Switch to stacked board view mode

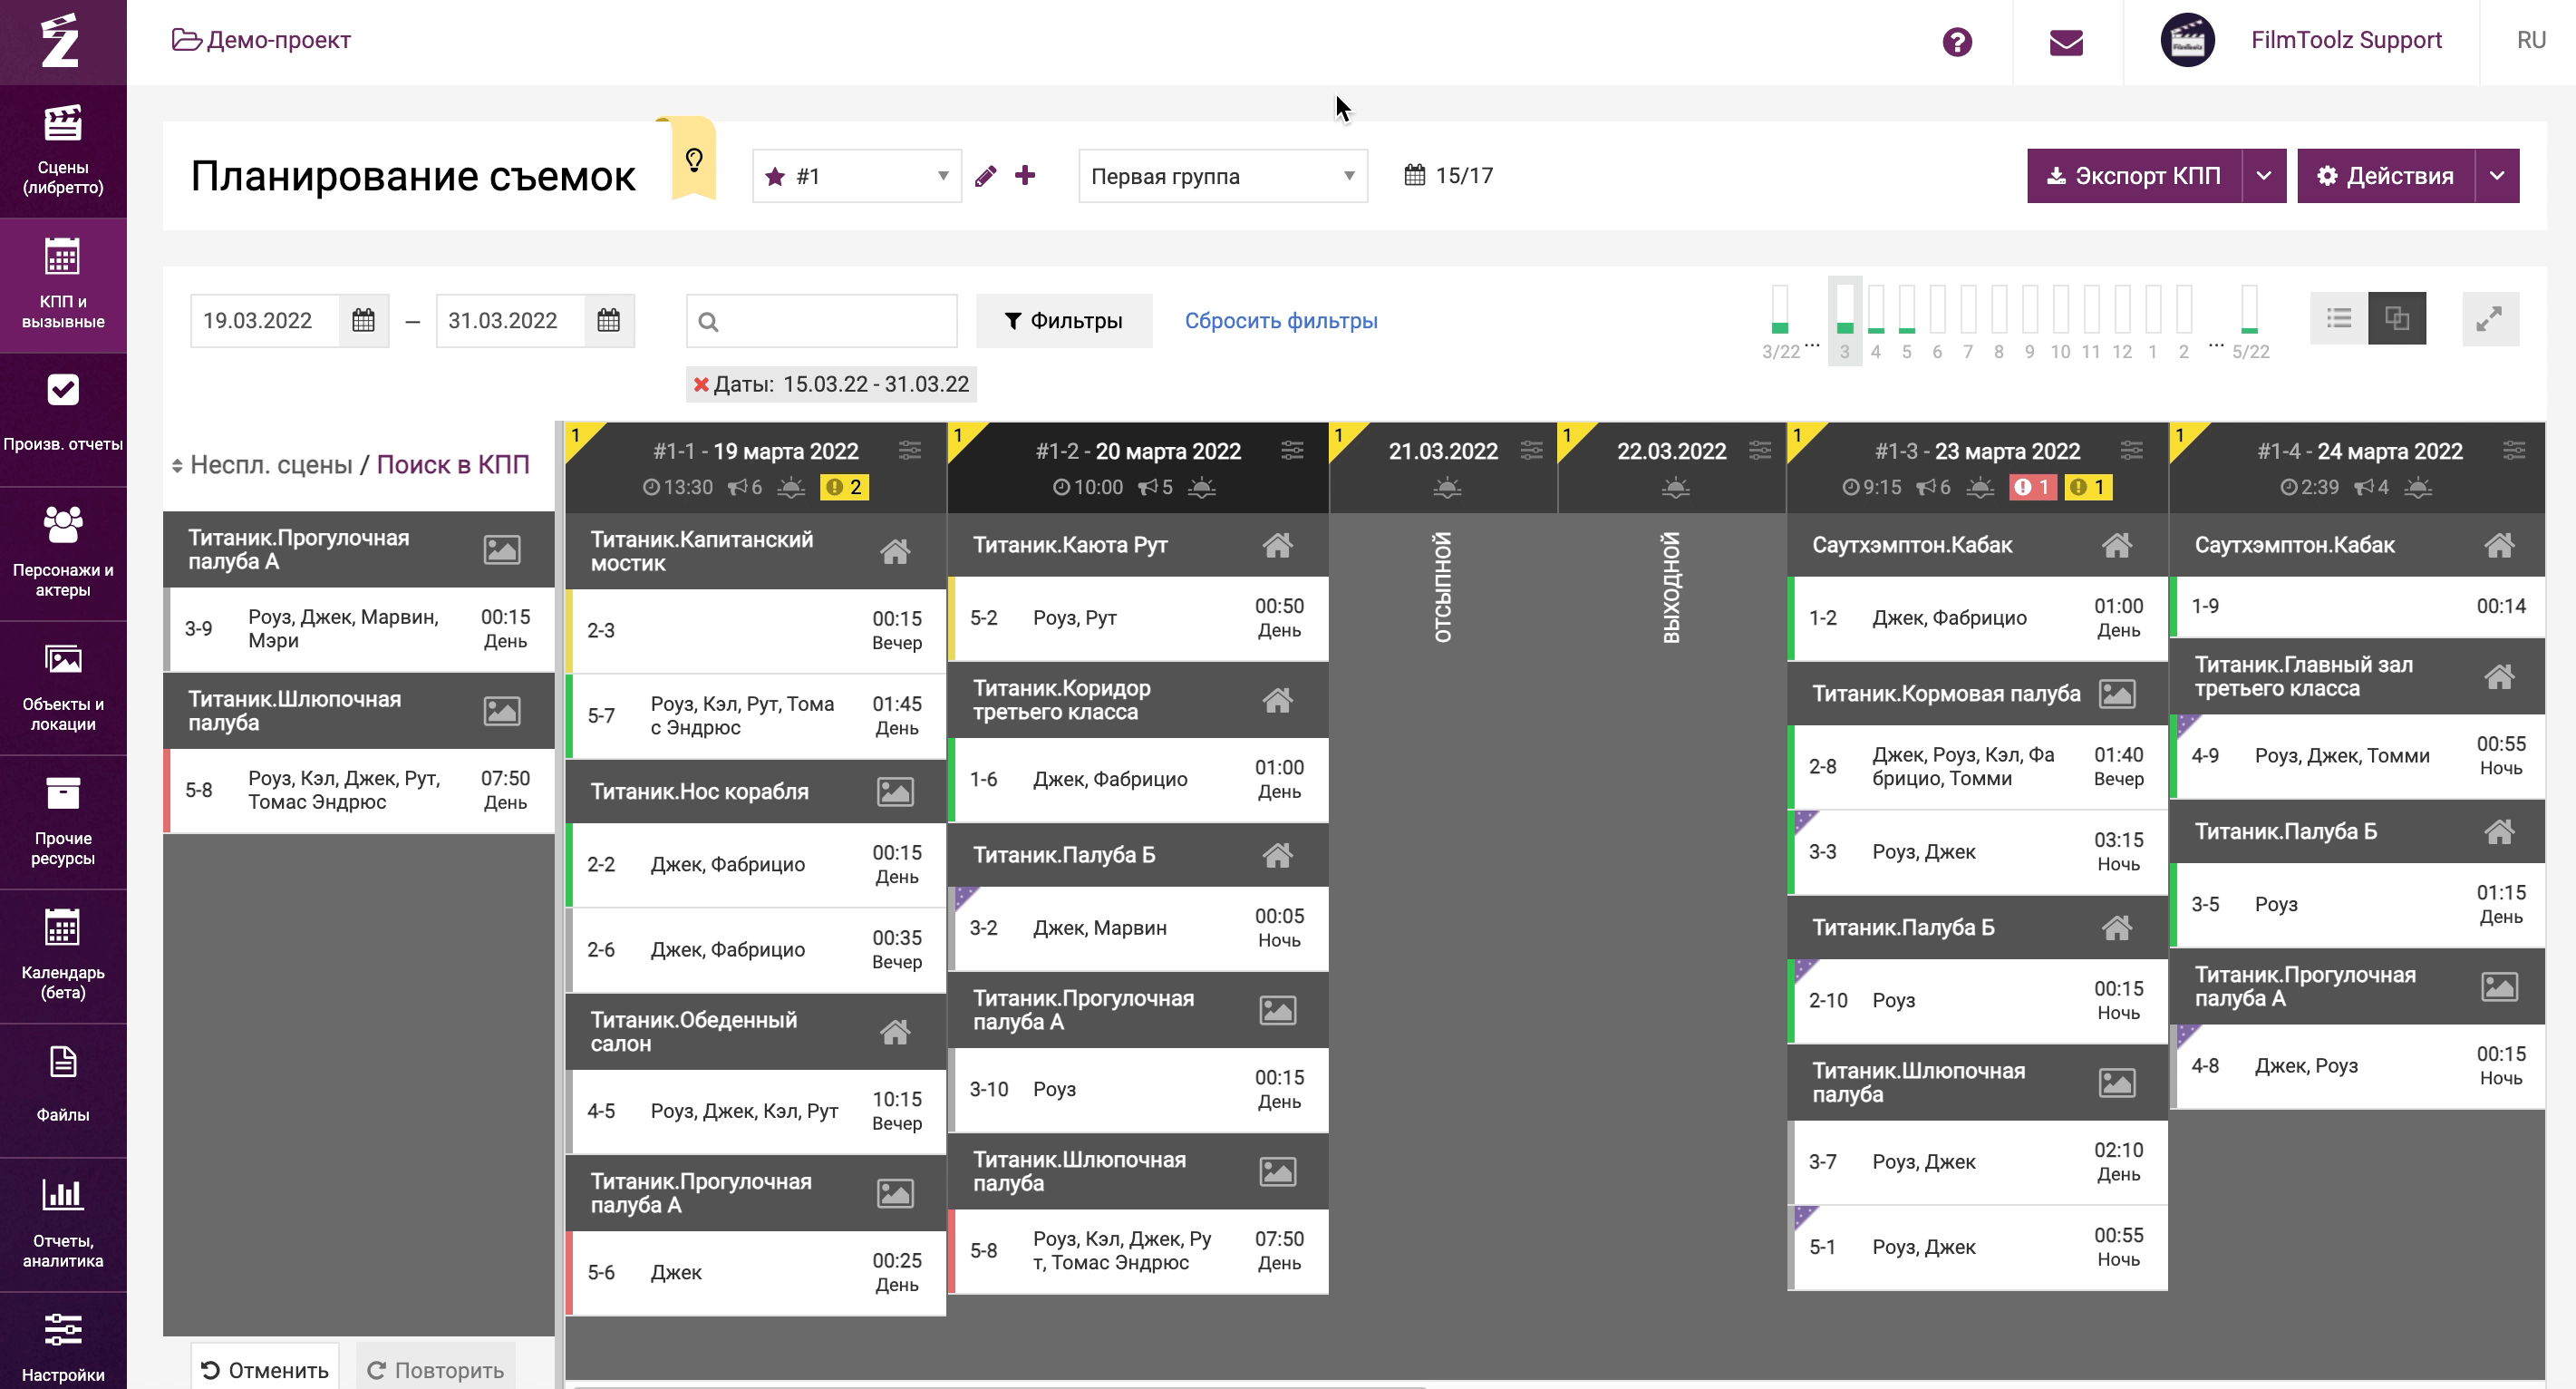coord(2397,319)
